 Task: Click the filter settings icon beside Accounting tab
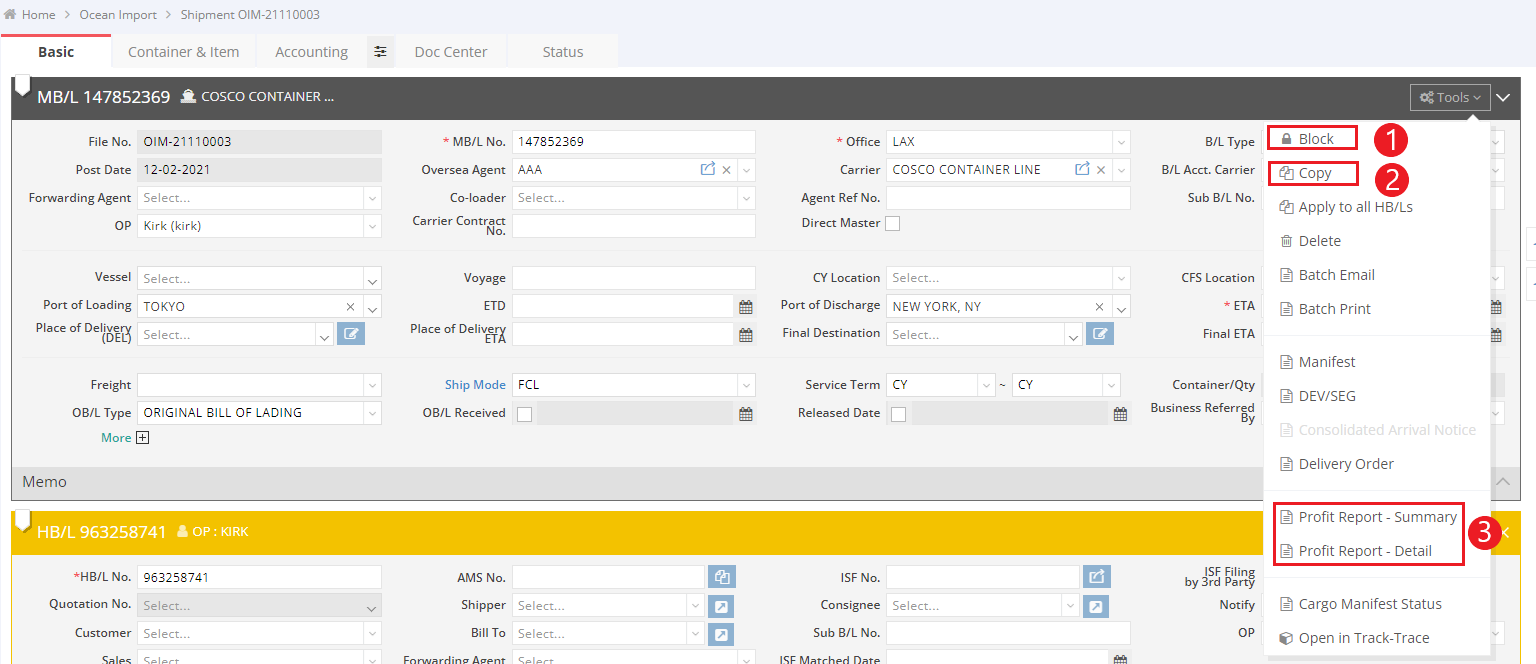tap(380, 52)
